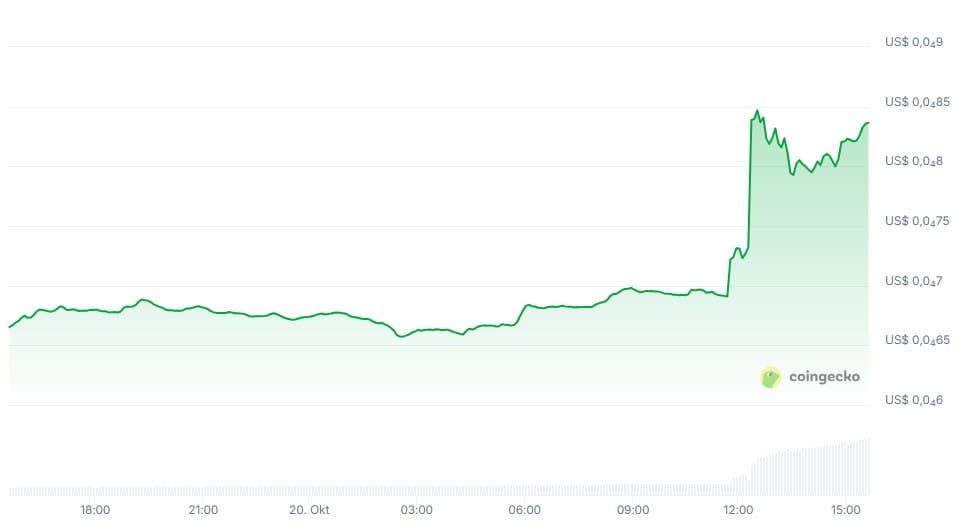Image resolution: width=975 pixels, height=530 pixels.
Task: Select the 12:00 time axis label
Action: (x=738, y=509)
